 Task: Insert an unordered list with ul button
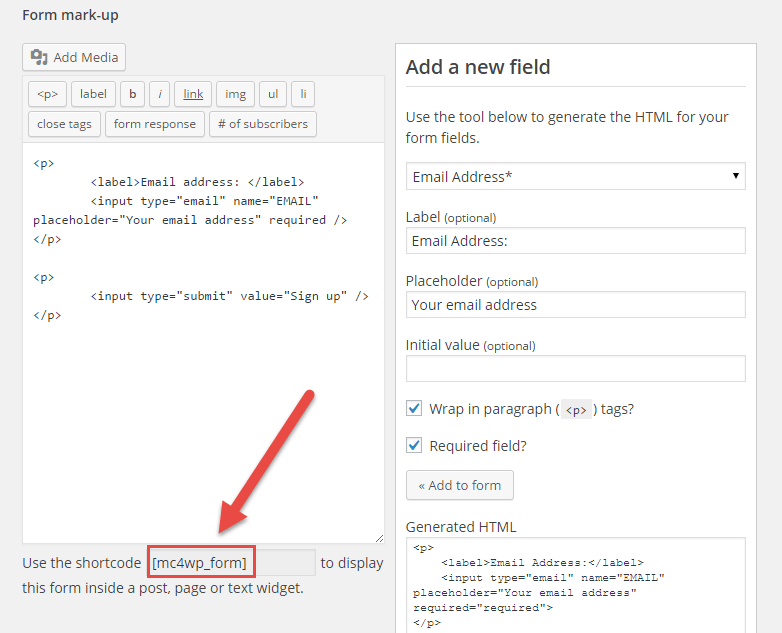coord(273,94)
